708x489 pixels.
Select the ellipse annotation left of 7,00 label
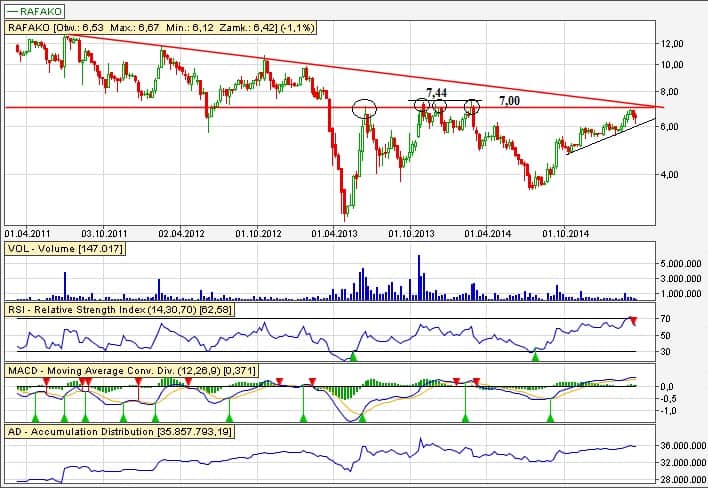[x=473, y=104]
